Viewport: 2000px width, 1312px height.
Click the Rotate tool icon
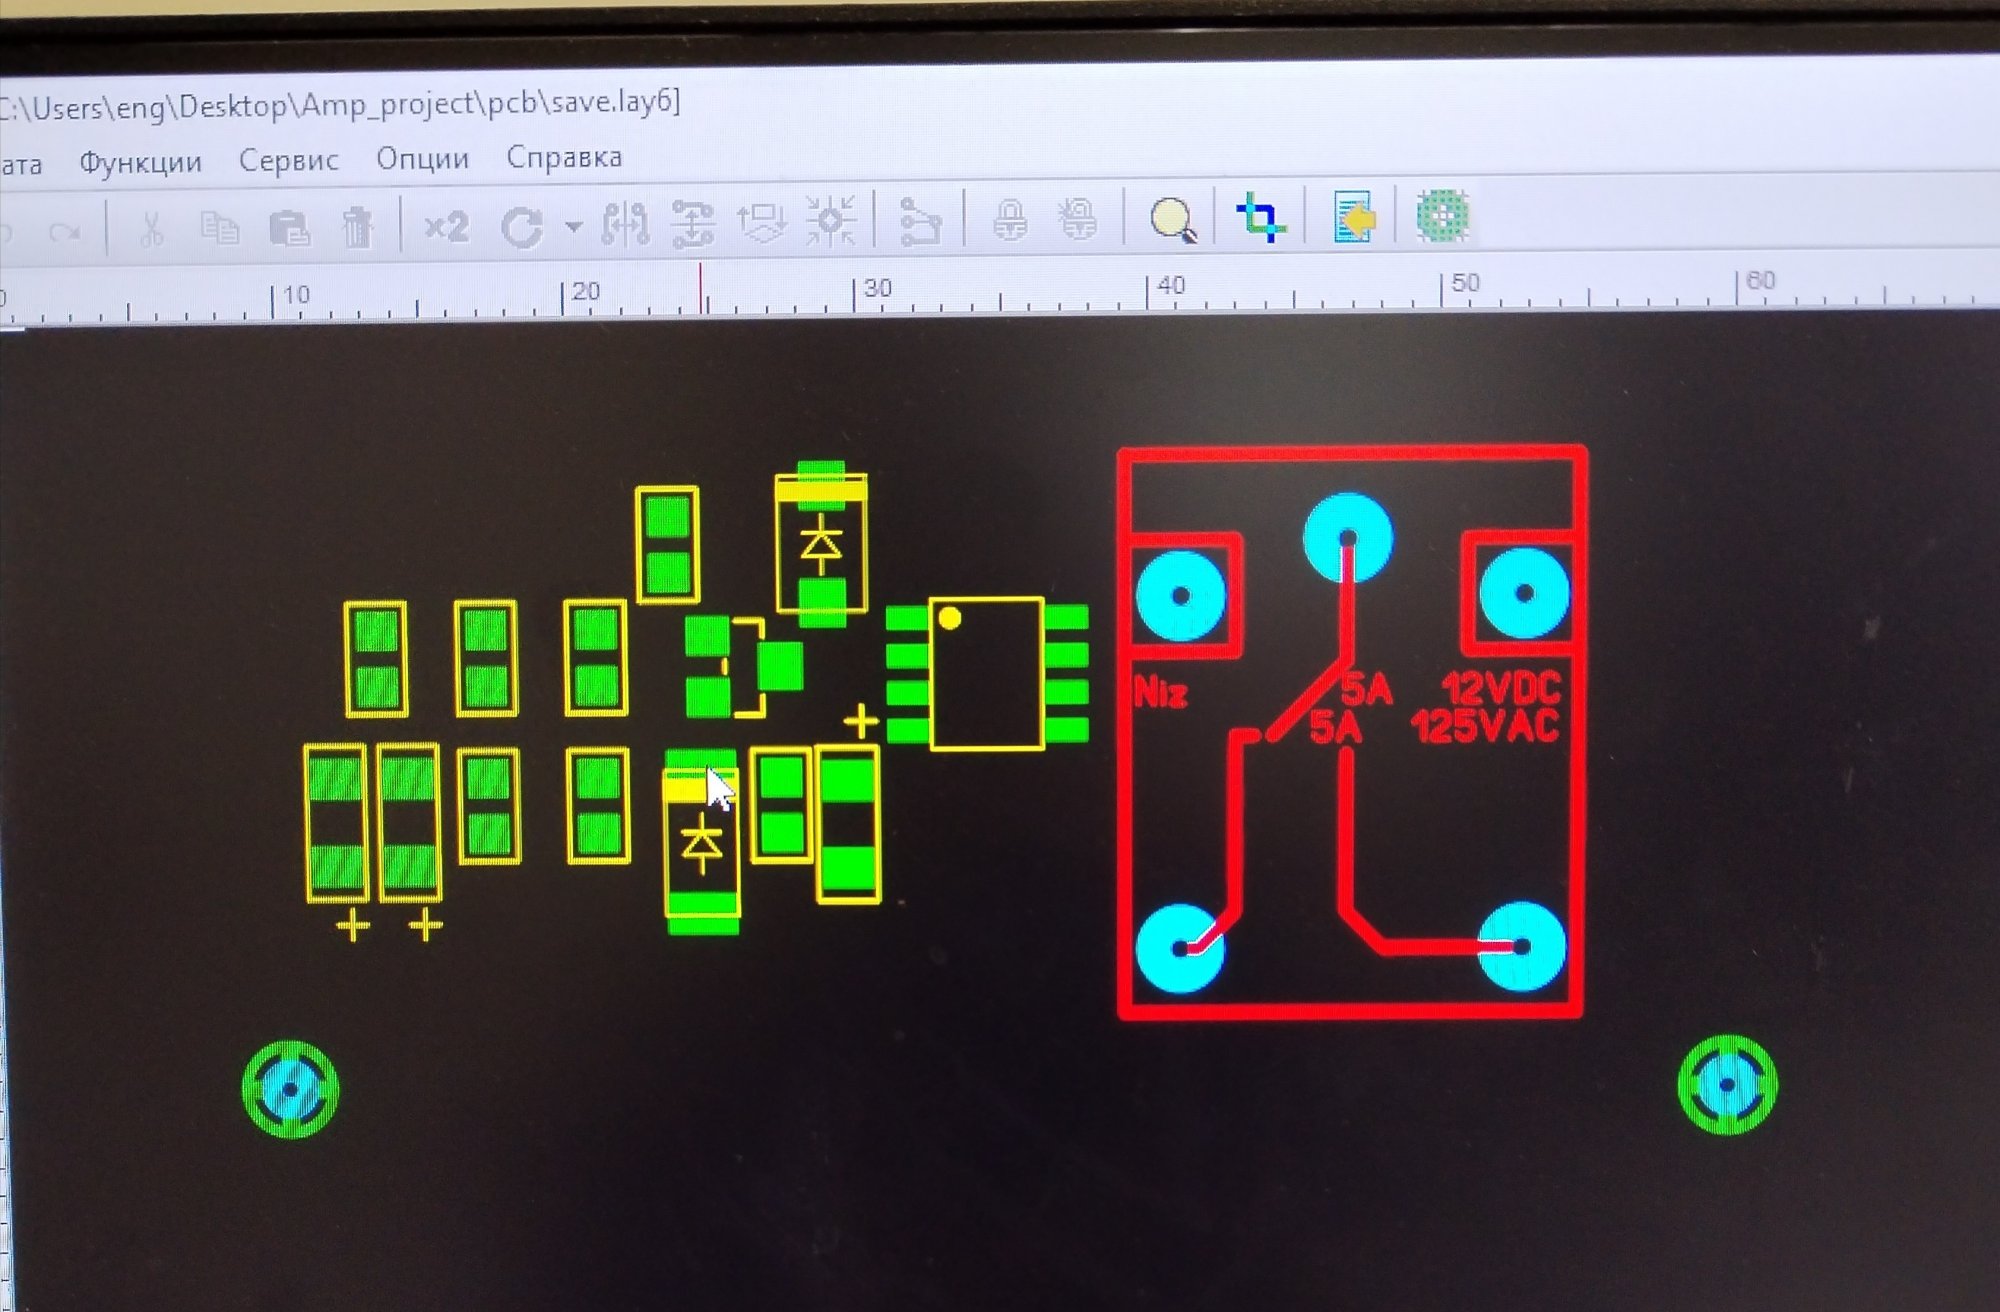coord(522,227)
